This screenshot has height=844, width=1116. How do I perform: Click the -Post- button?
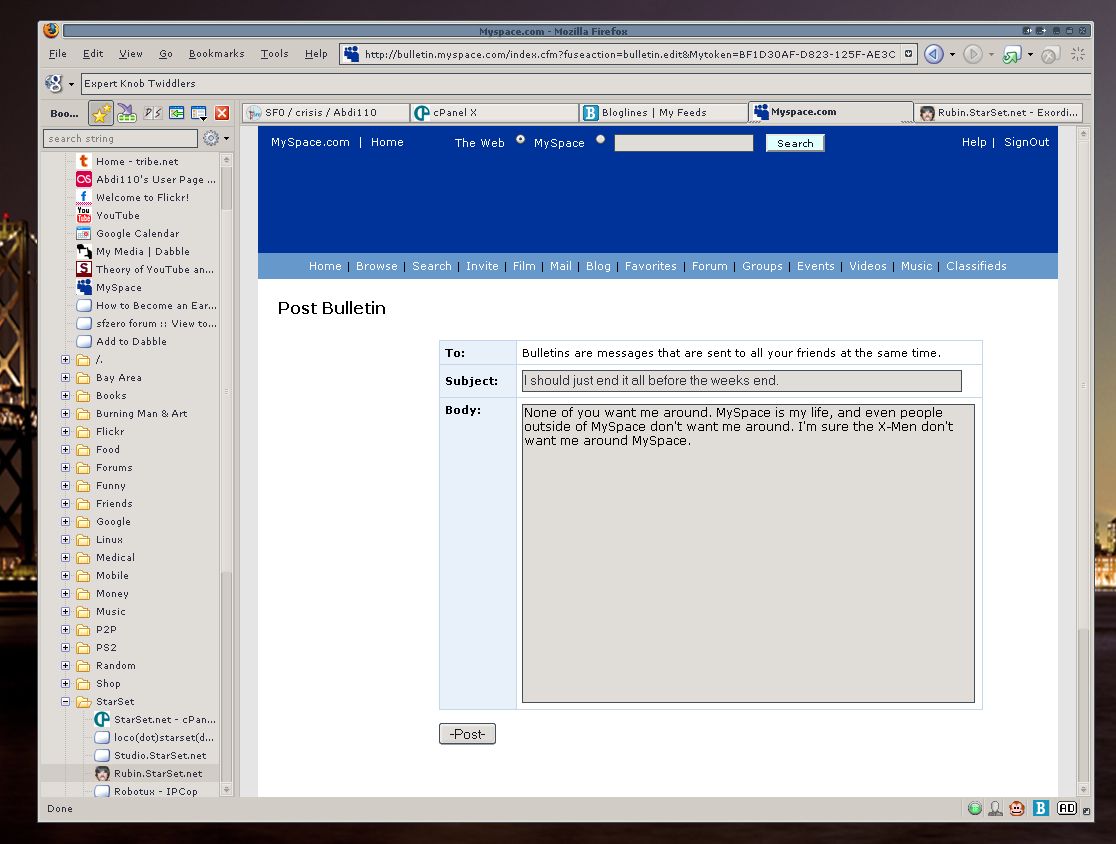[467, 734]
